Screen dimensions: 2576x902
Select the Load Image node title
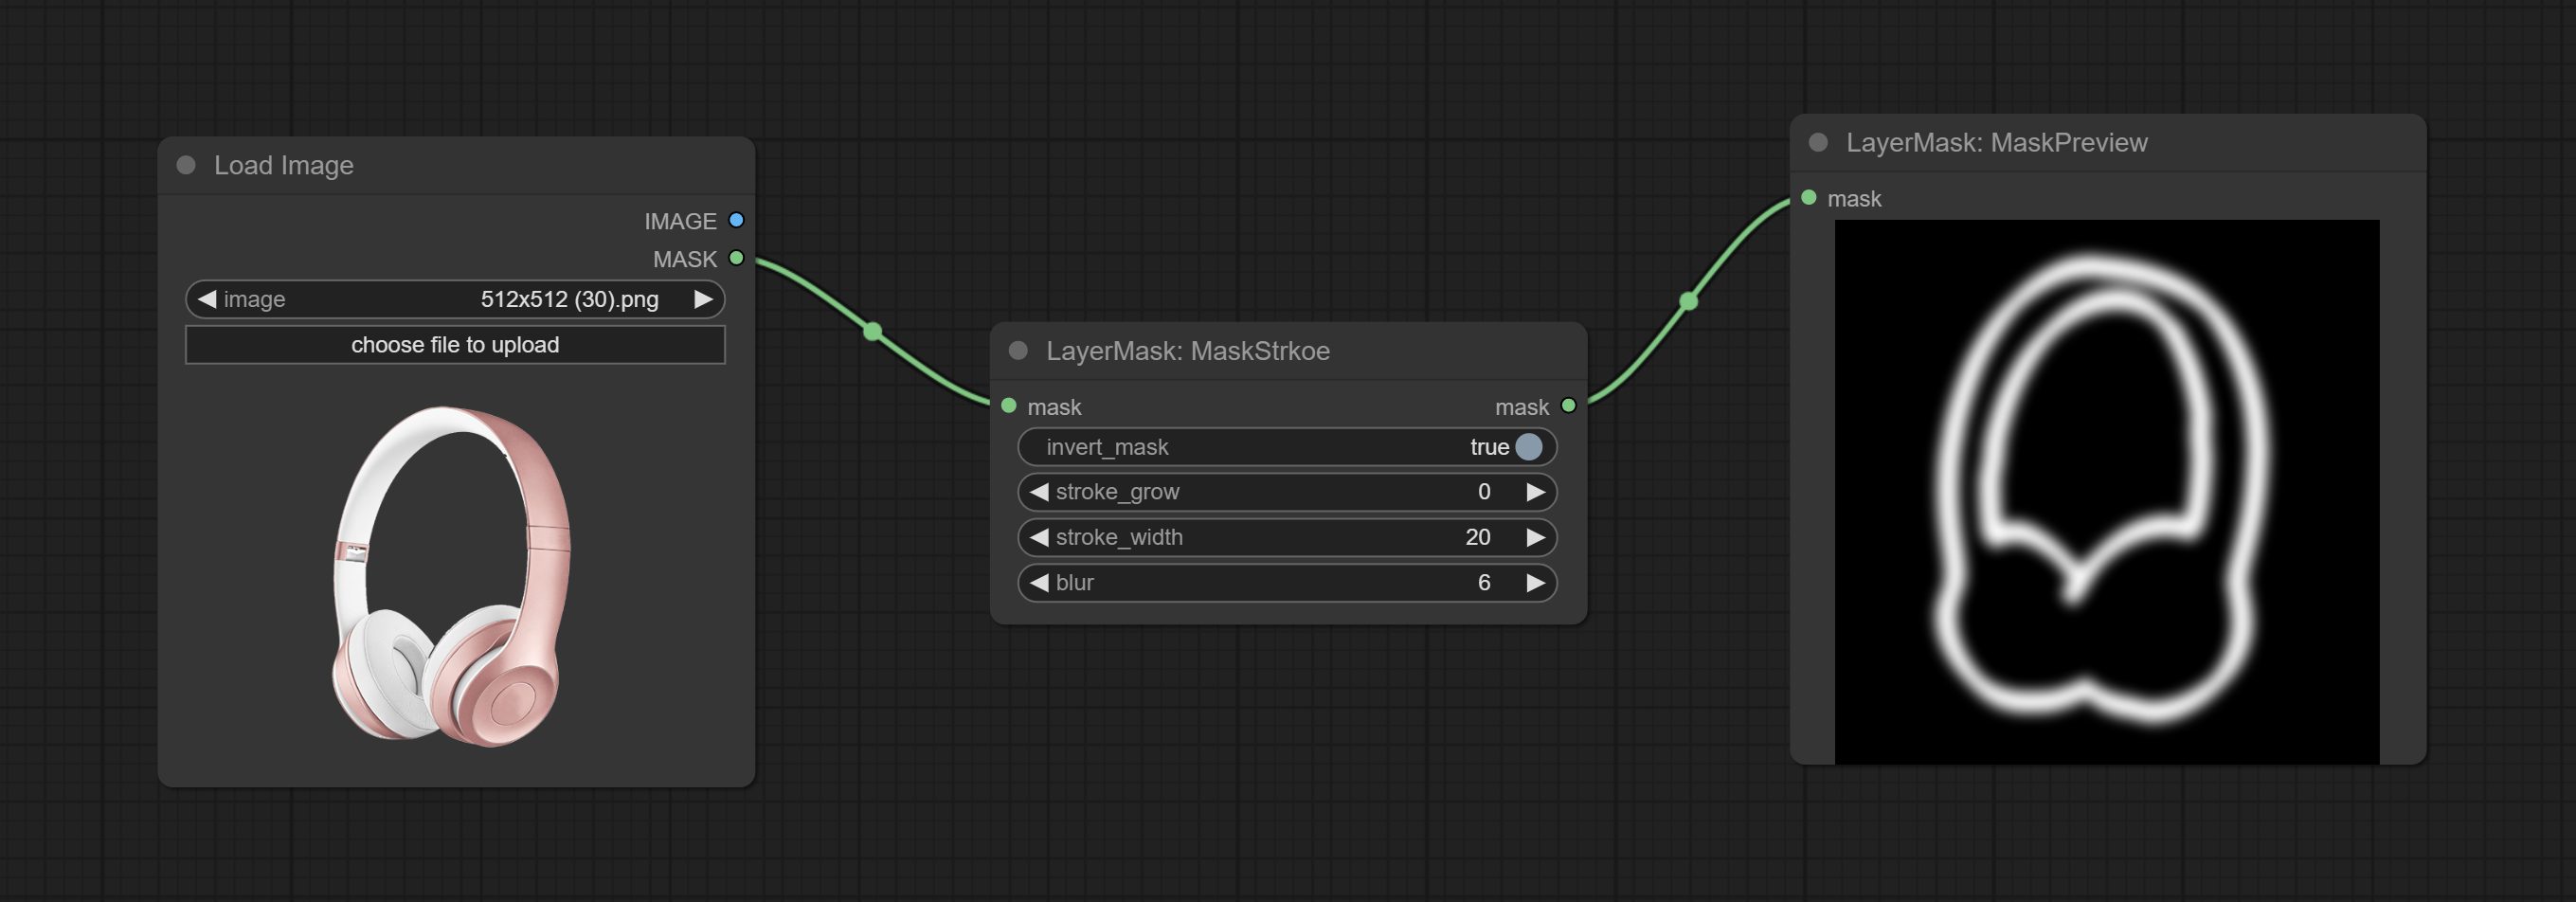pos(284,165)
